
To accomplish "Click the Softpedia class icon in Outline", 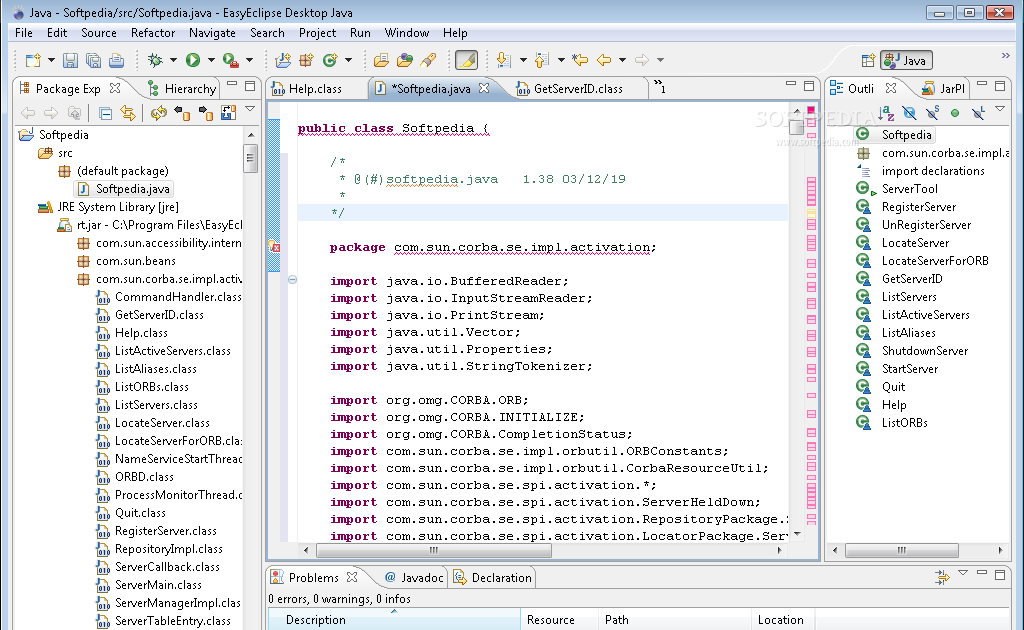I will pos(863,134).
